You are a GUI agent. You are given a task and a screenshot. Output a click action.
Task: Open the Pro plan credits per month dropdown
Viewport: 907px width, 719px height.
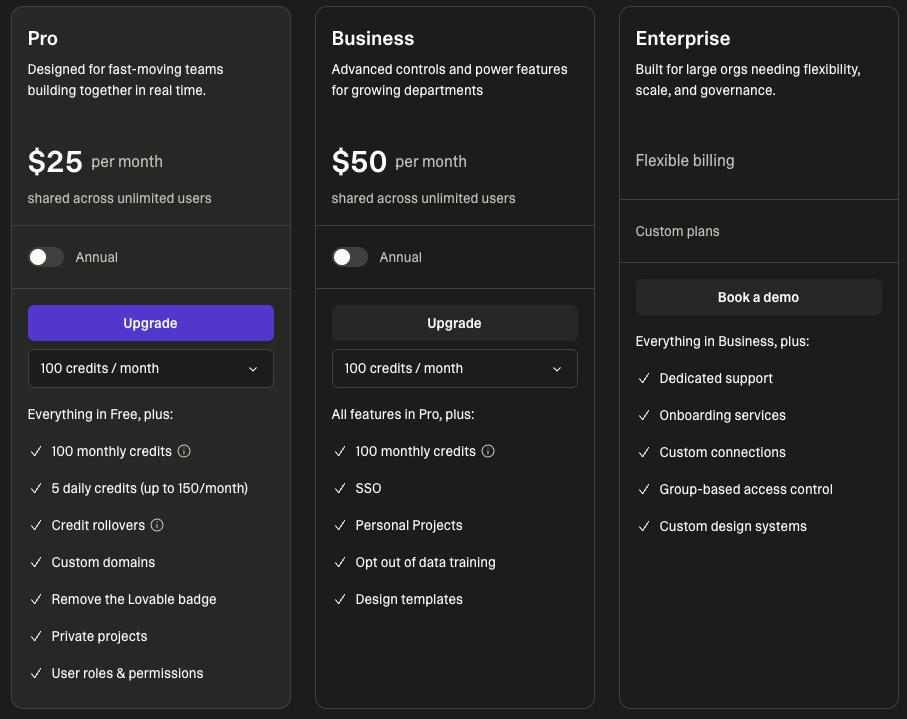(150, 368)
